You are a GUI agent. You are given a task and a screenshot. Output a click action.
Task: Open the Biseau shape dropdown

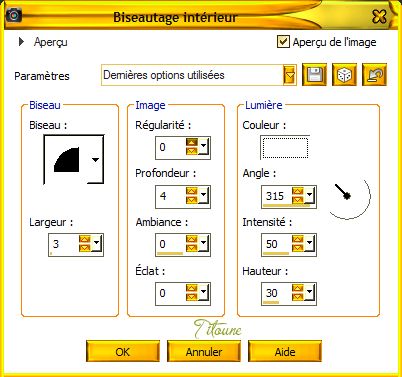pos(95,160)
